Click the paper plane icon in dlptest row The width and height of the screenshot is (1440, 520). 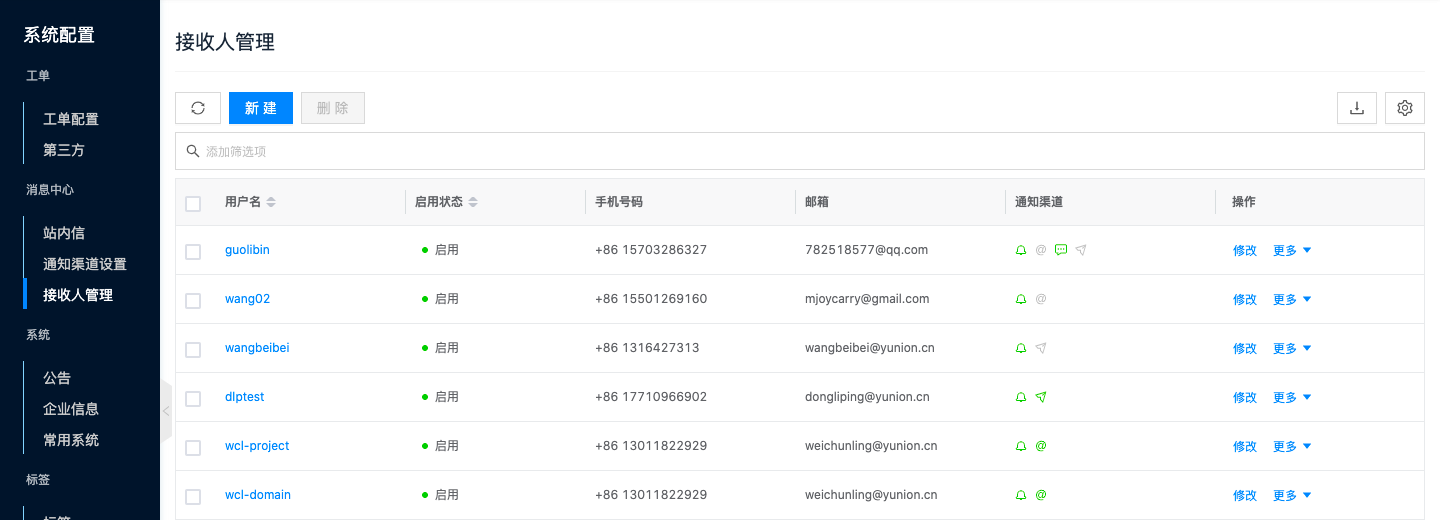[x=1041, y=397]
